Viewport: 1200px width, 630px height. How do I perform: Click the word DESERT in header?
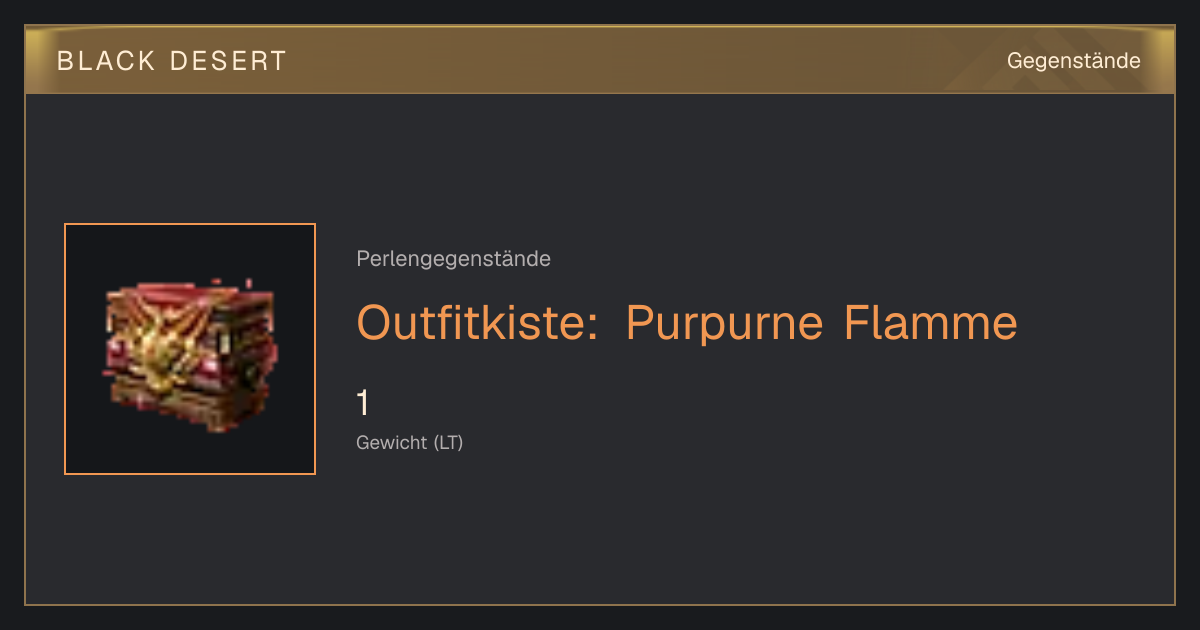click(226, 61)
